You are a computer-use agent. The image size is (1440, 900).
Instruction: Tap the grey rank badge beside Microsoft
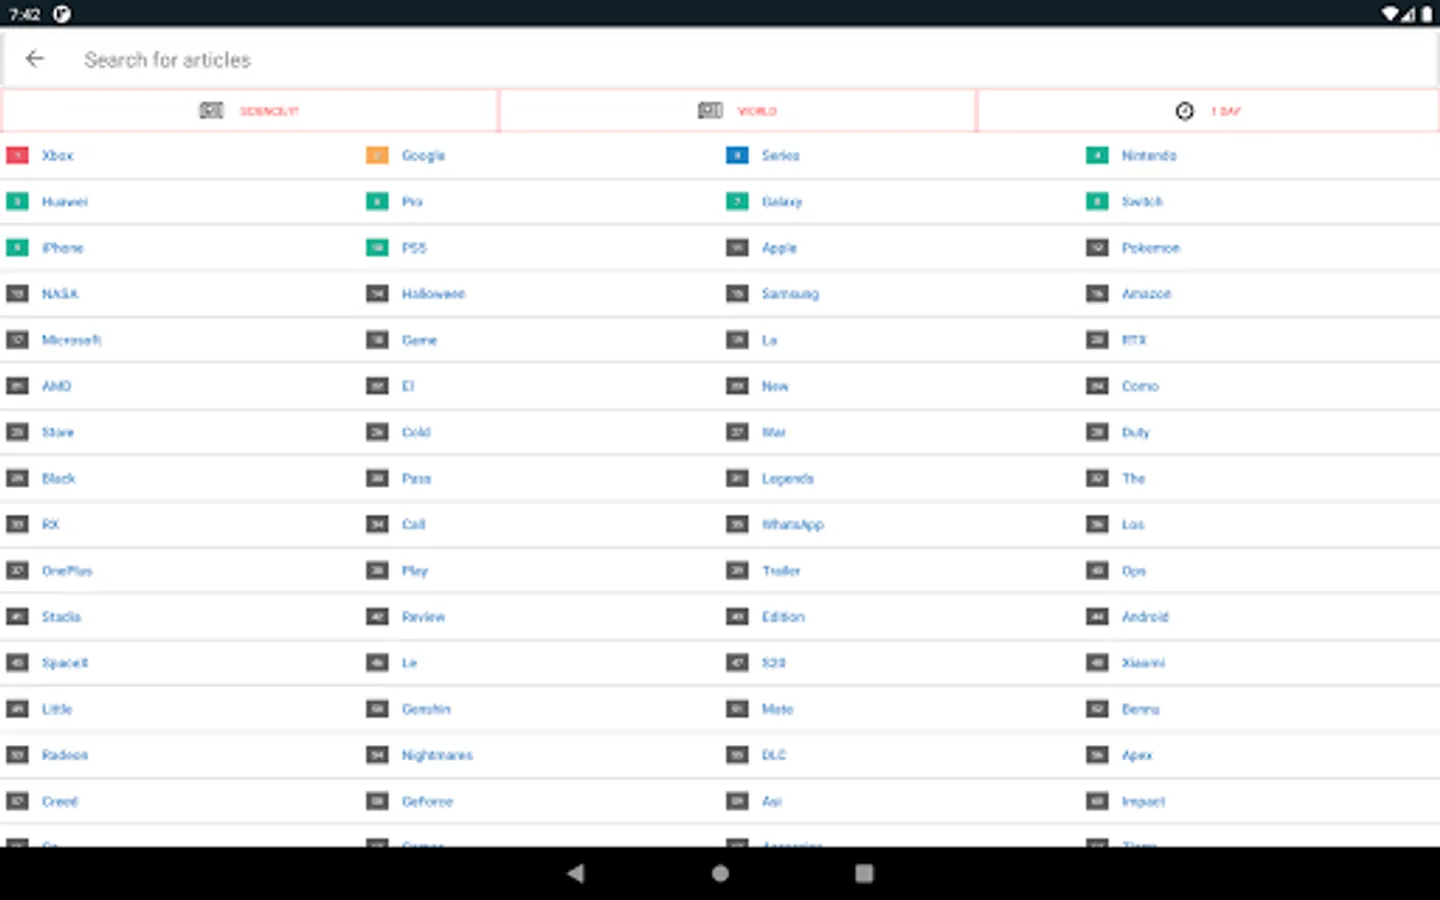(17, 340)
